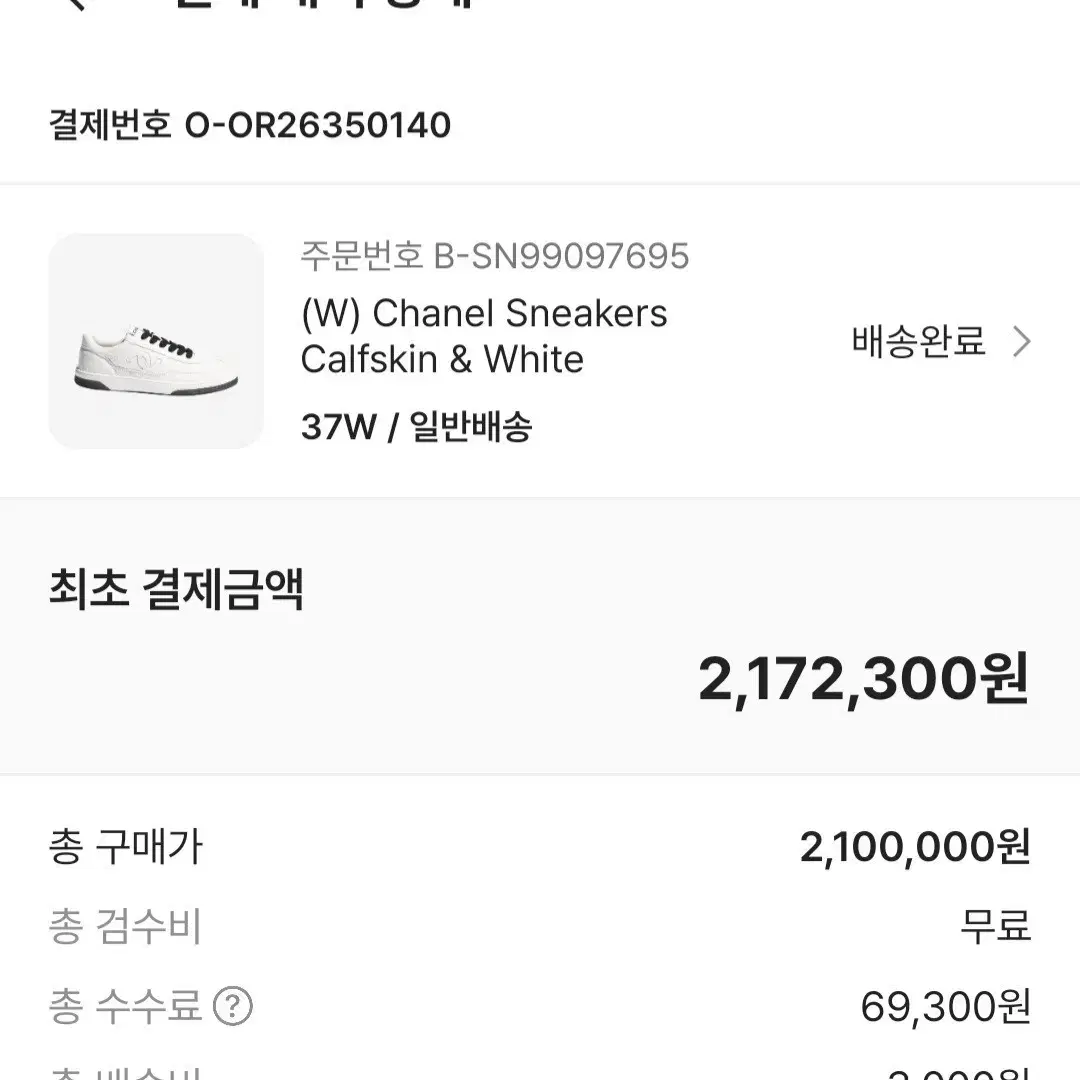Tap the 37W / 일반배송 option text

coord(416,428)
